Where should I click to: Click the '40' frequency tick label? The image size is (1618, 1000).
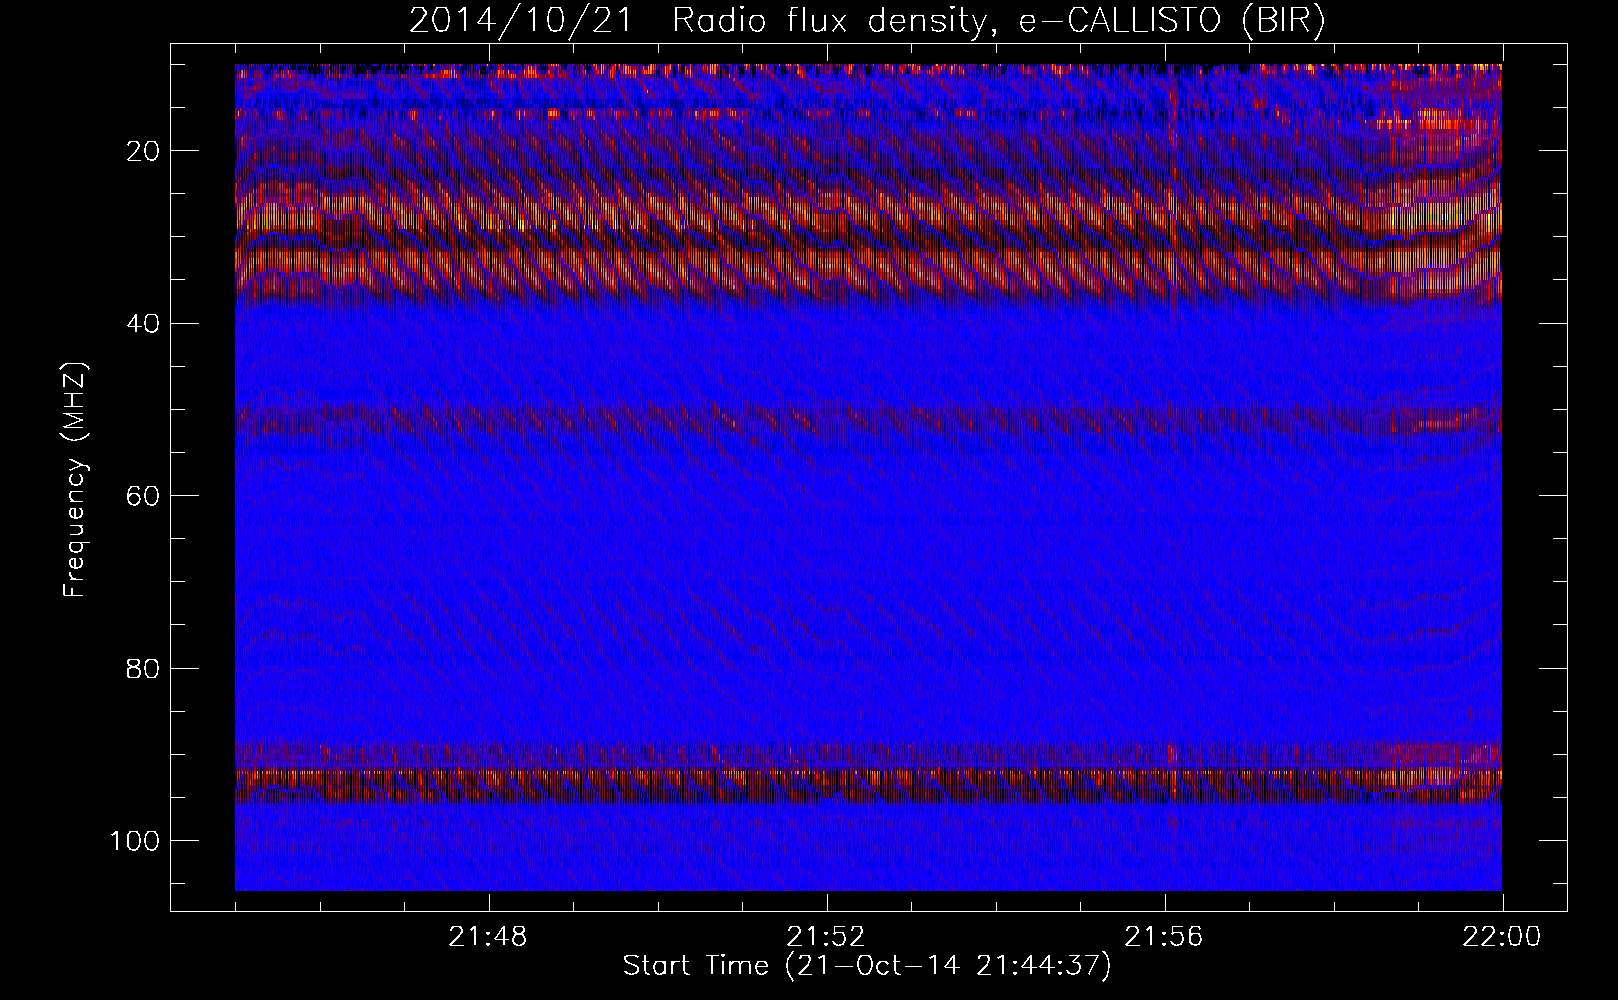(x=143, y=324)
